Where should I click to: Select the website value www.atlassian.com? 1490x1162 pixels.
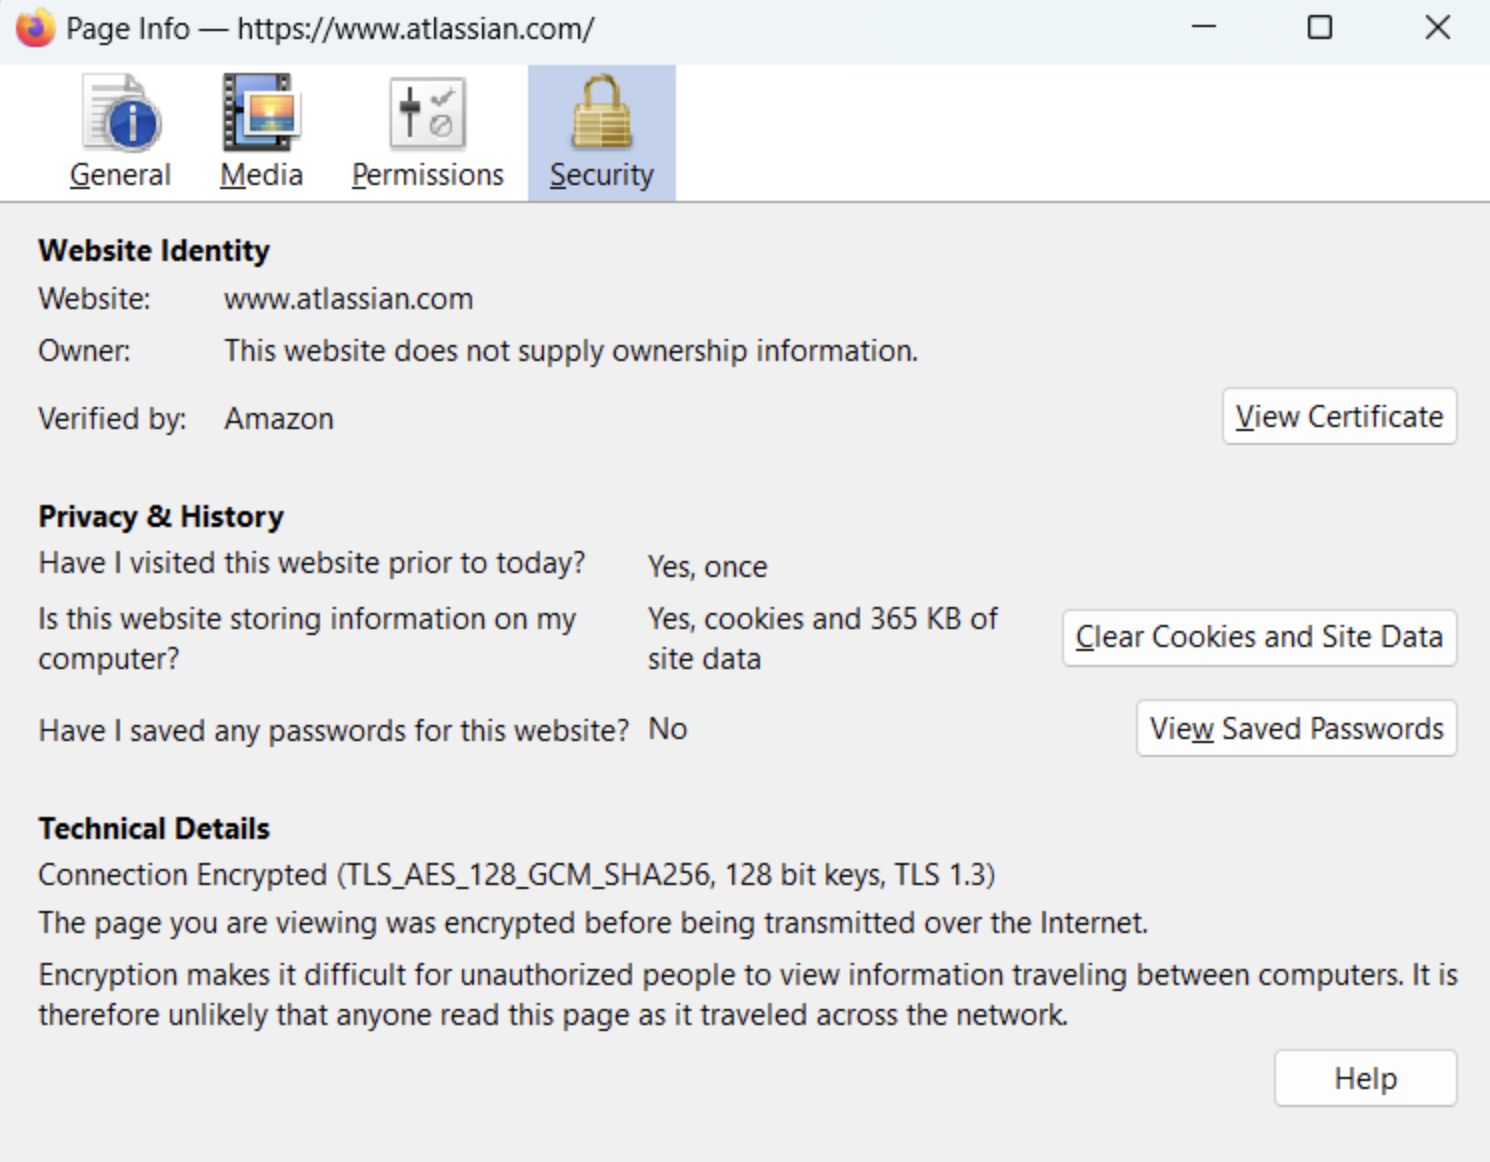pos(348,299)
